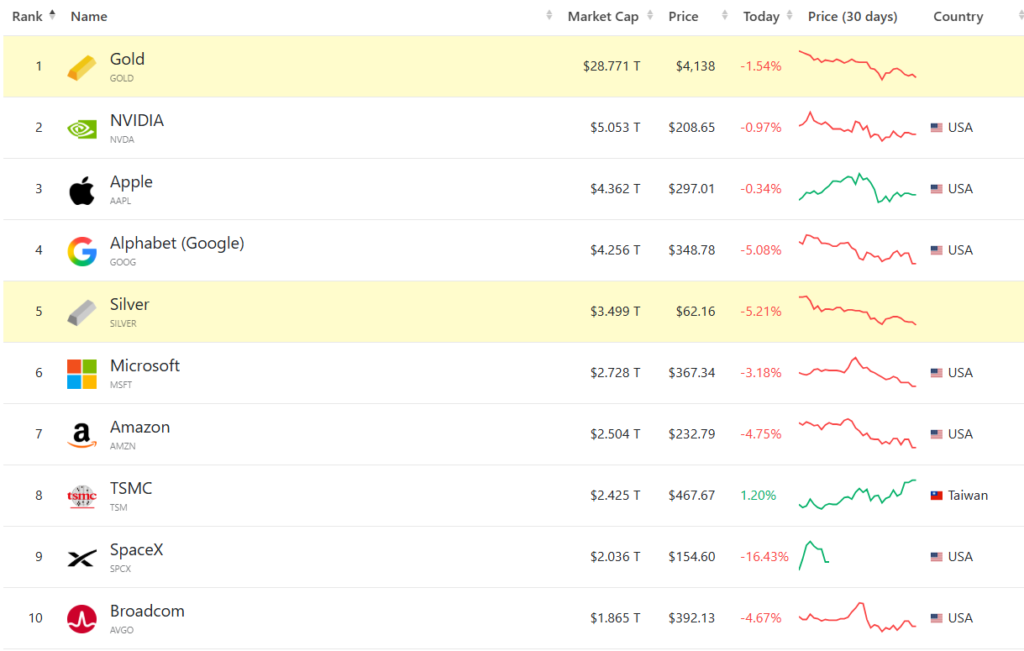Open the TSMC company link
Image resolution: width=1024 pixels, height=651 pixels.
pyautogui.click(x=131, y=488)
